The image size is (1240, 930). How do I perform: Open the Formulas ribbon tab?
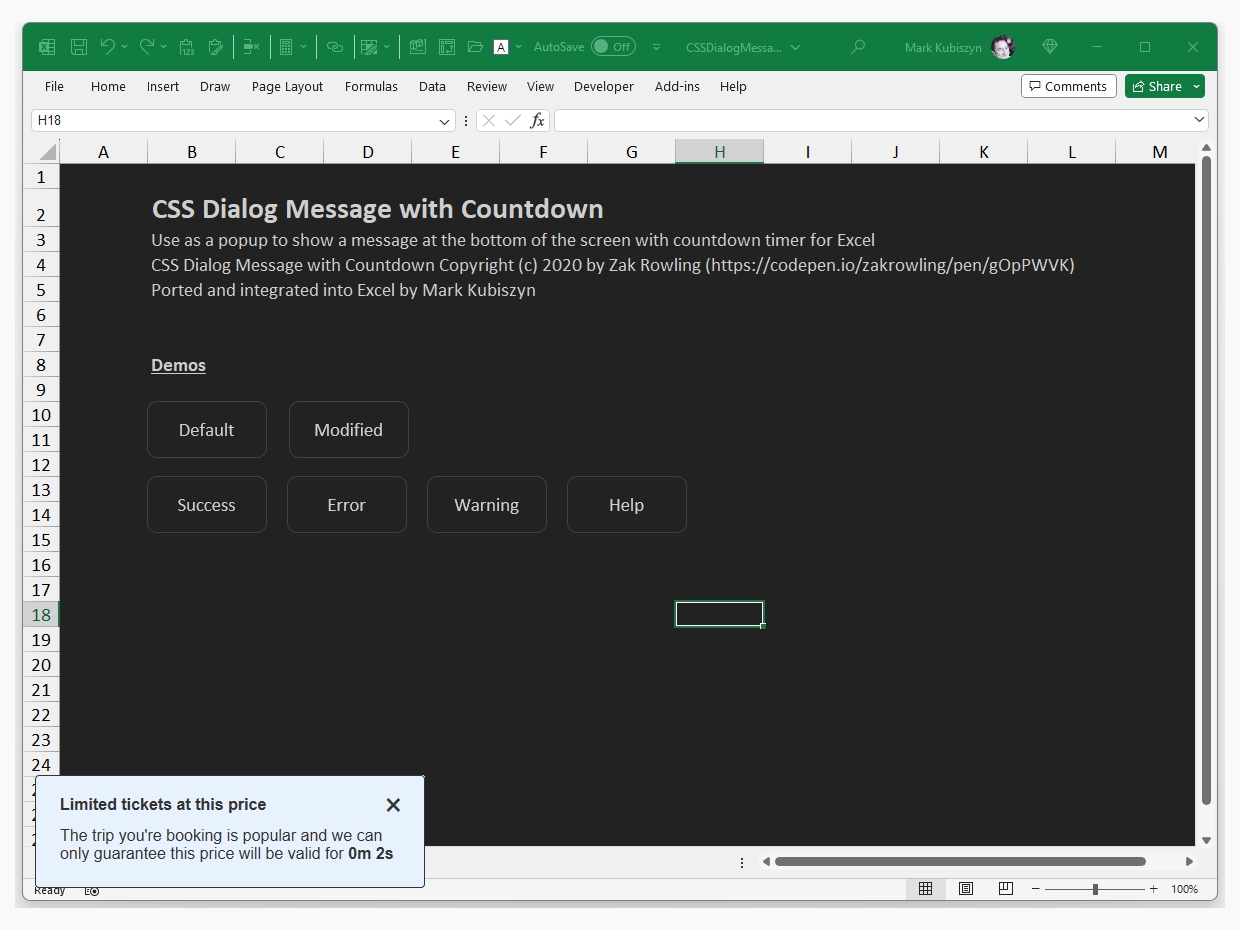tap(371, 87)
